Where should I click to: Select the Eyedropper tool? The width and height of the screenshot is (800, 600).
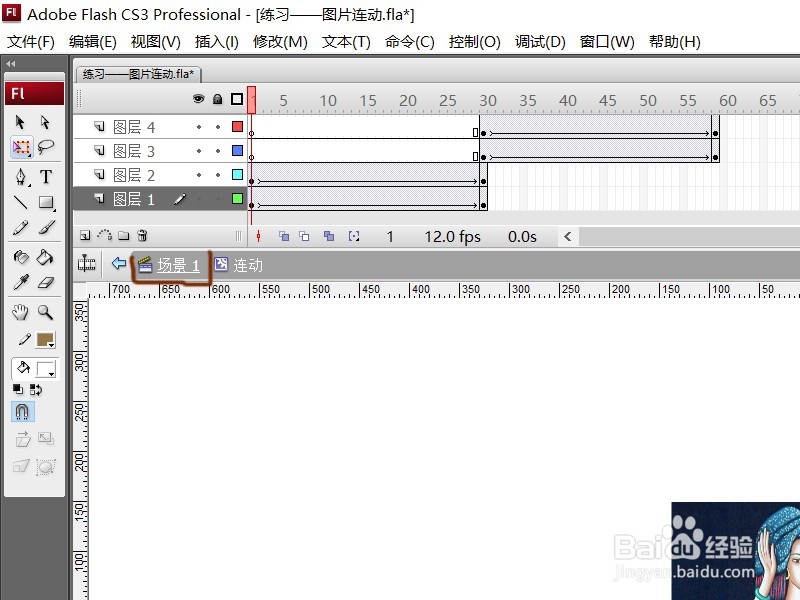tap(21, 282)
